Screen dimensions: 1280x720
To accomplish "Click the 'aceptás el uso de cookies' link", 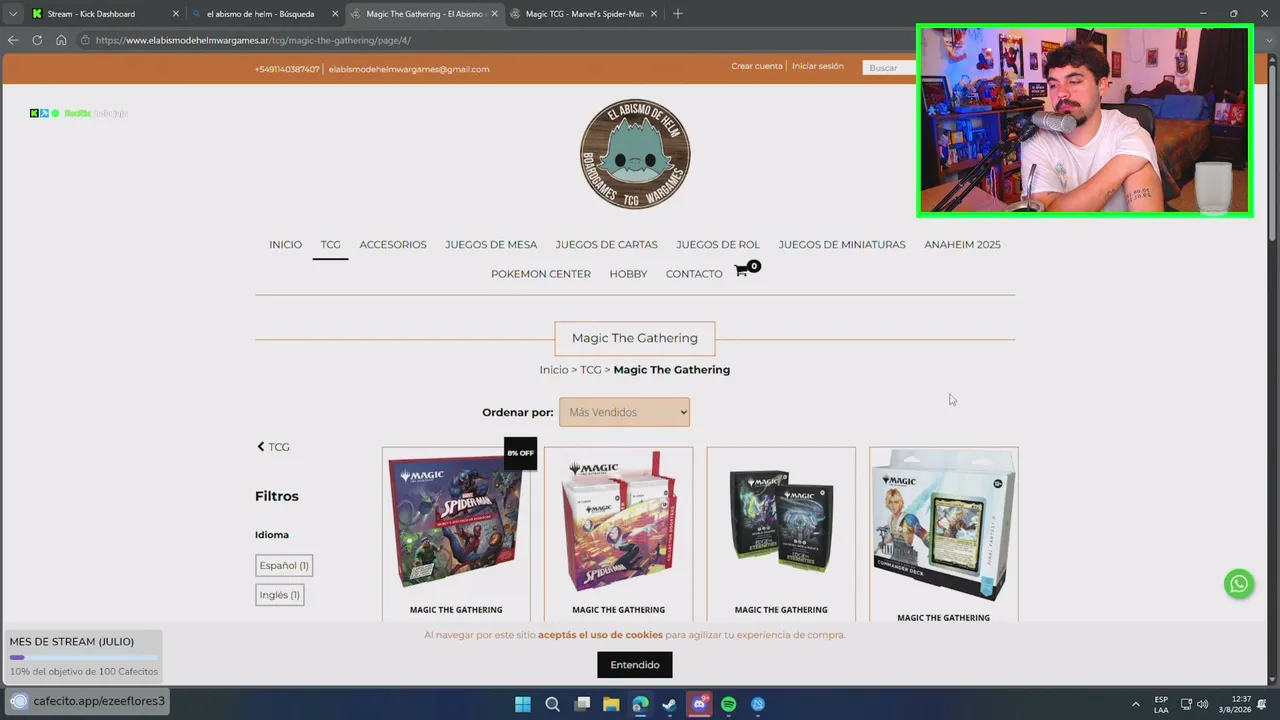I will 600,635.
